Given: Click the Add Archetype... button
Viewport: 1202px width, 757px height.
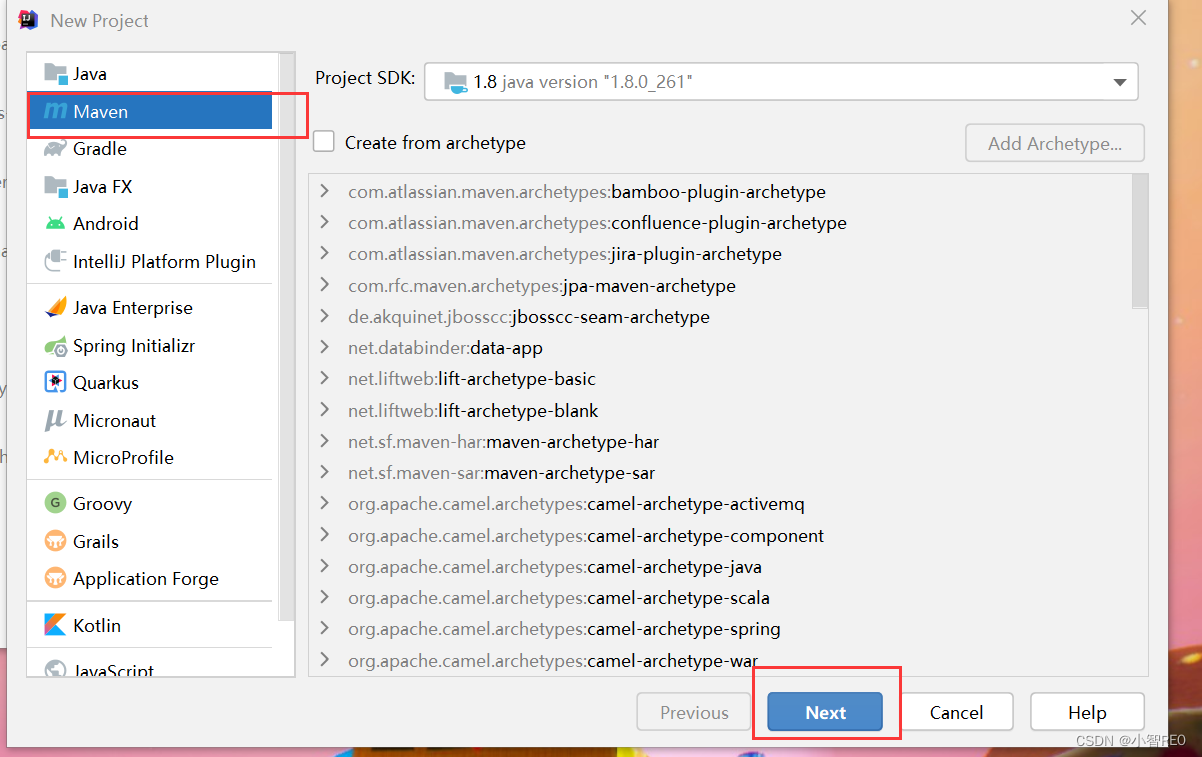Looking at the screenshot, I should (1055, 143).
